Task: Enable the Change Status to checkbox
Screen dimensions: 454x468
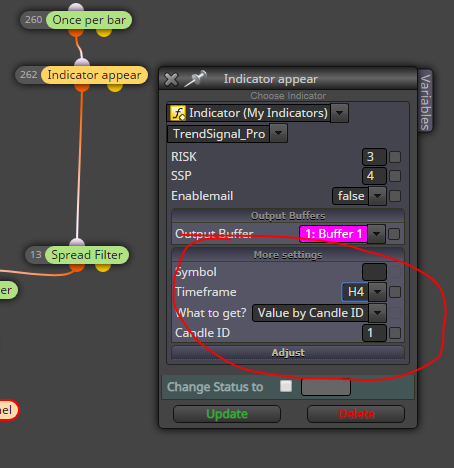Action: tap(286, 386)
